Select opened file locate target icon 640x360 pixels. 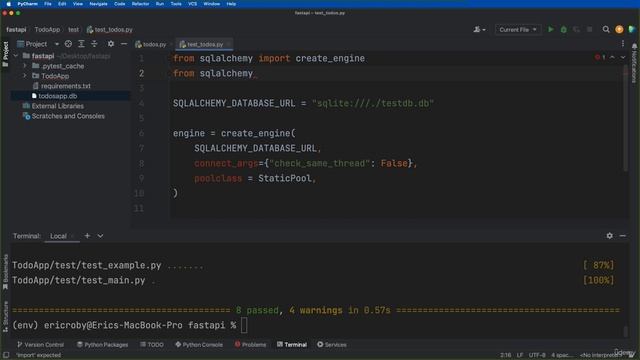(68, 44)
